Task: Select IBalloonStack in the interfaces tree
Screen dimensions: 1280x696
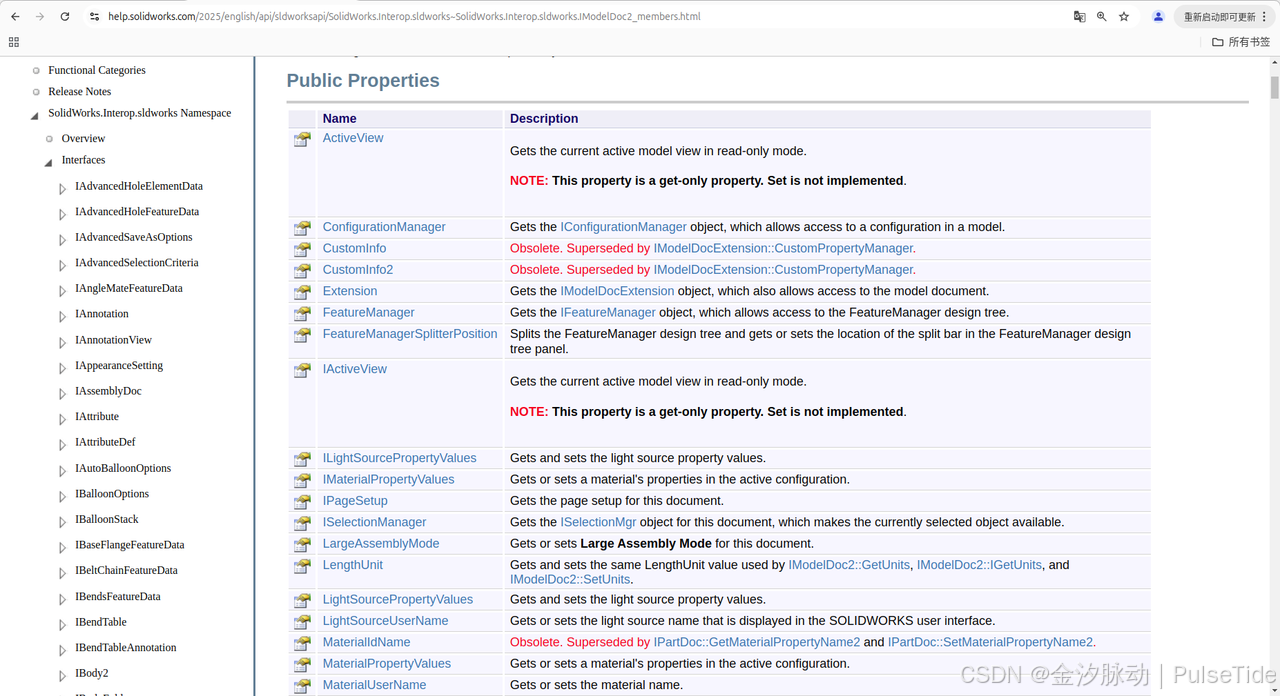Action: point(107,519)
